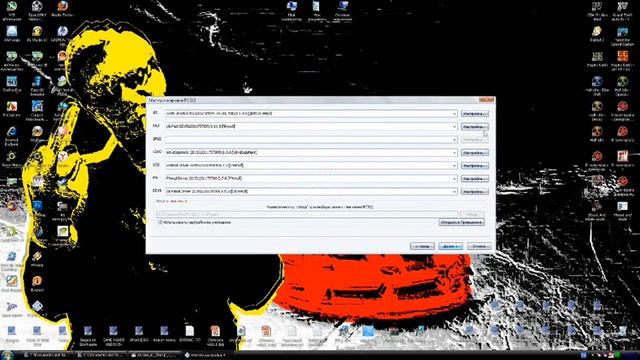The image size is (640, 360).
Task: Select the Internet Explorer desktop icon
Action: (x=11, y=136)
